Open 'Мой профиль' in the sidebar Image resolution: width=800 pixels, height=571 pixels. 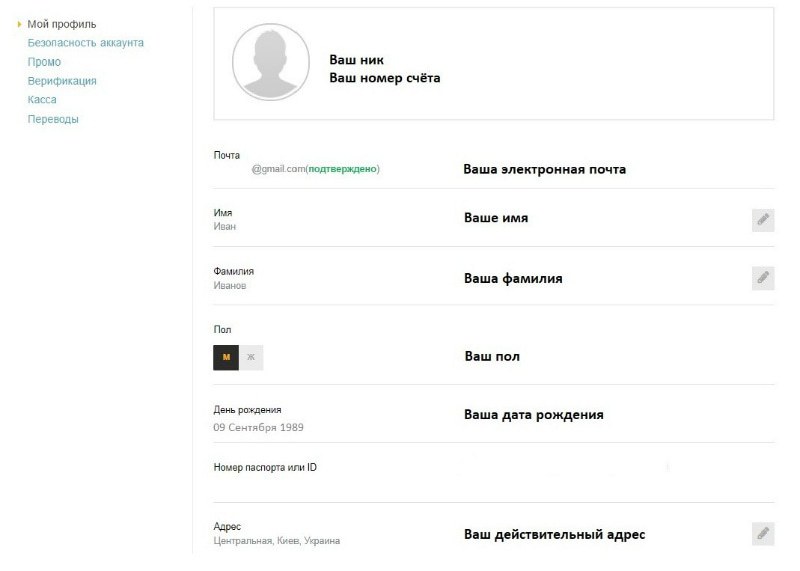pyautogui.click(x=62, y=24)
